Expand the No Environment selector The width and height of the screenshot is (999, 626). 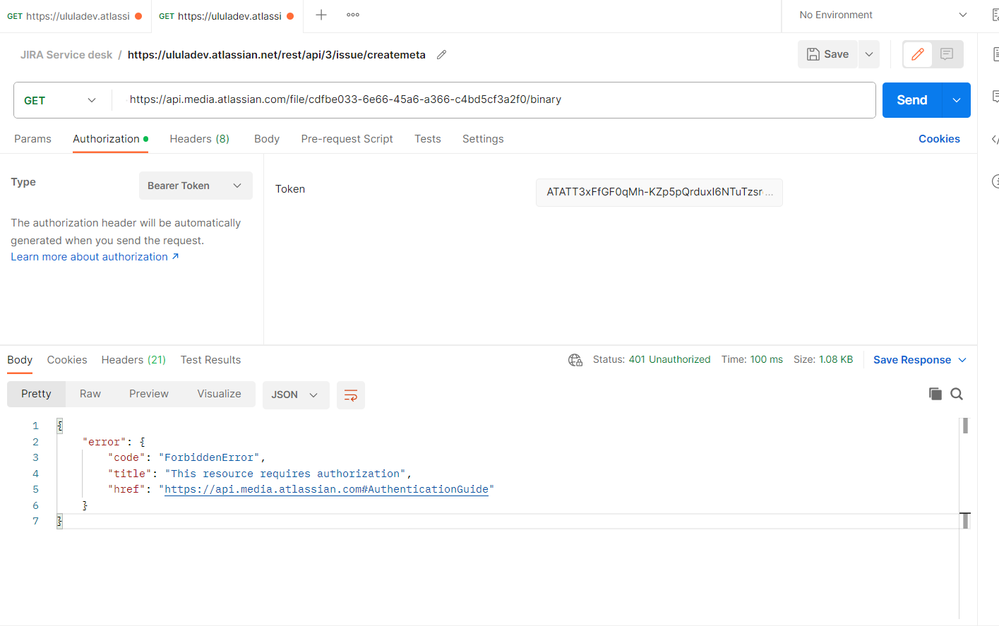[882, 15]
